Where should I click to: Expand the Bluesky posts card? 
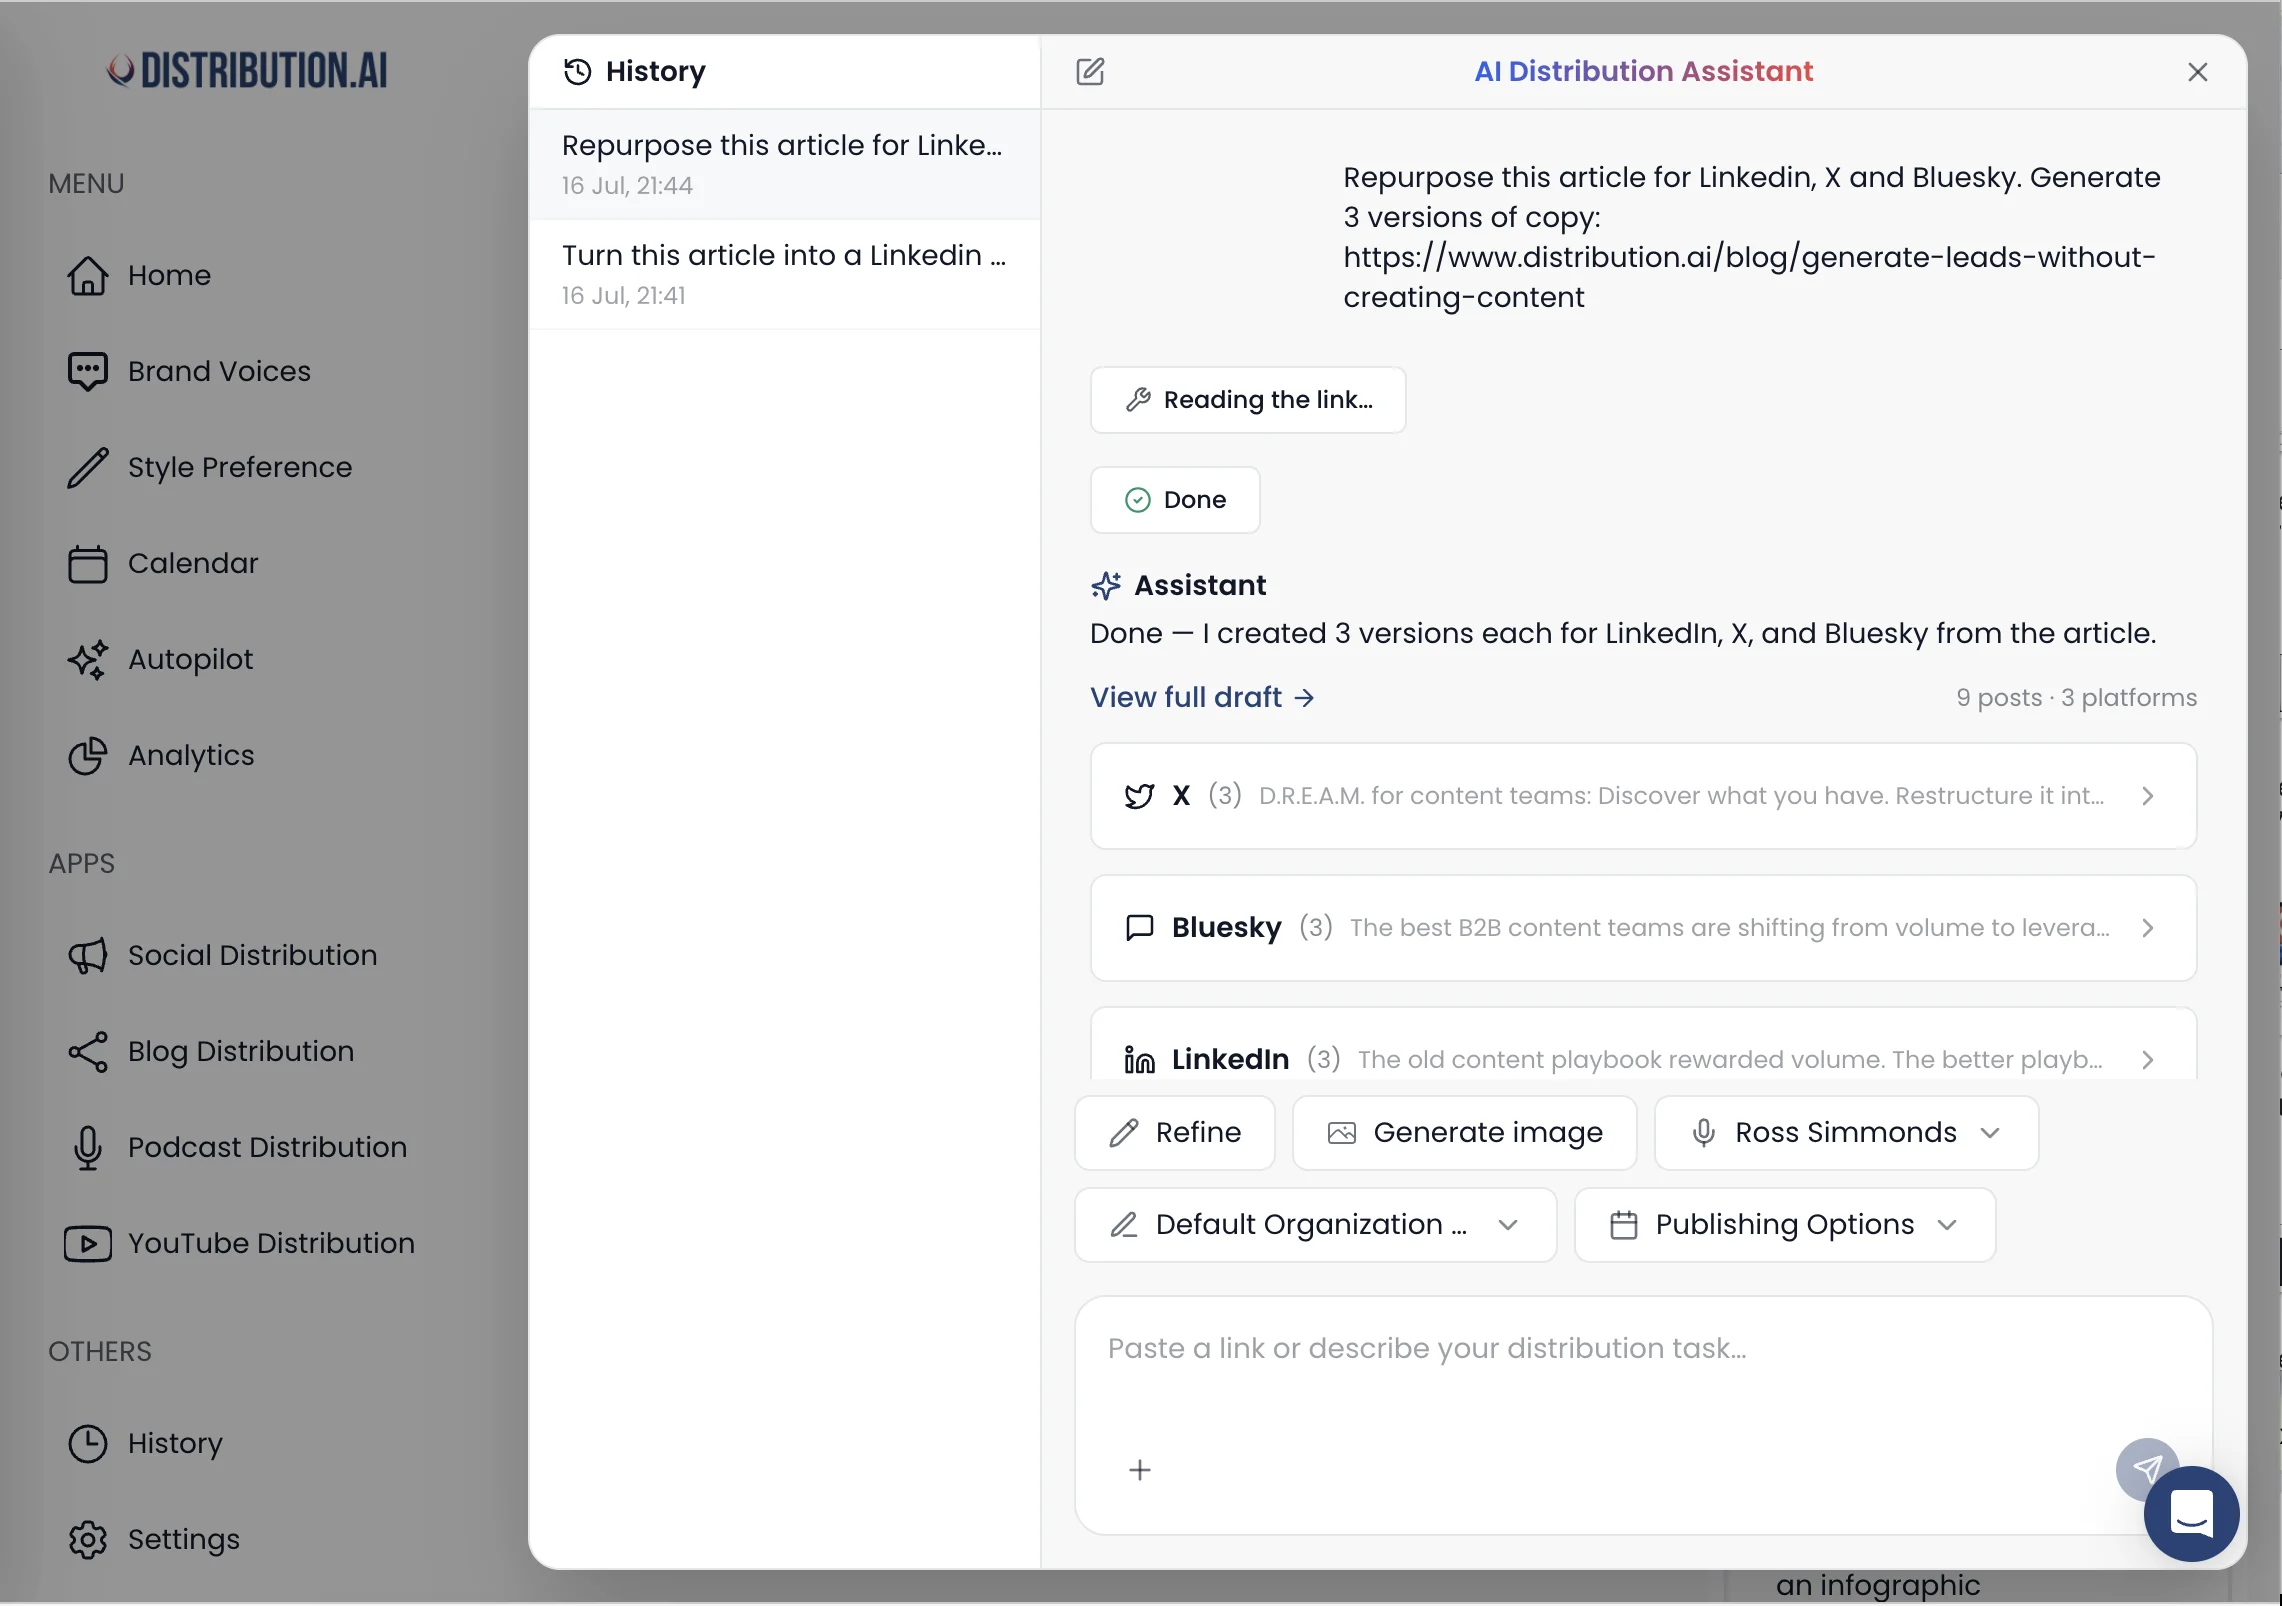(1643, 928)
